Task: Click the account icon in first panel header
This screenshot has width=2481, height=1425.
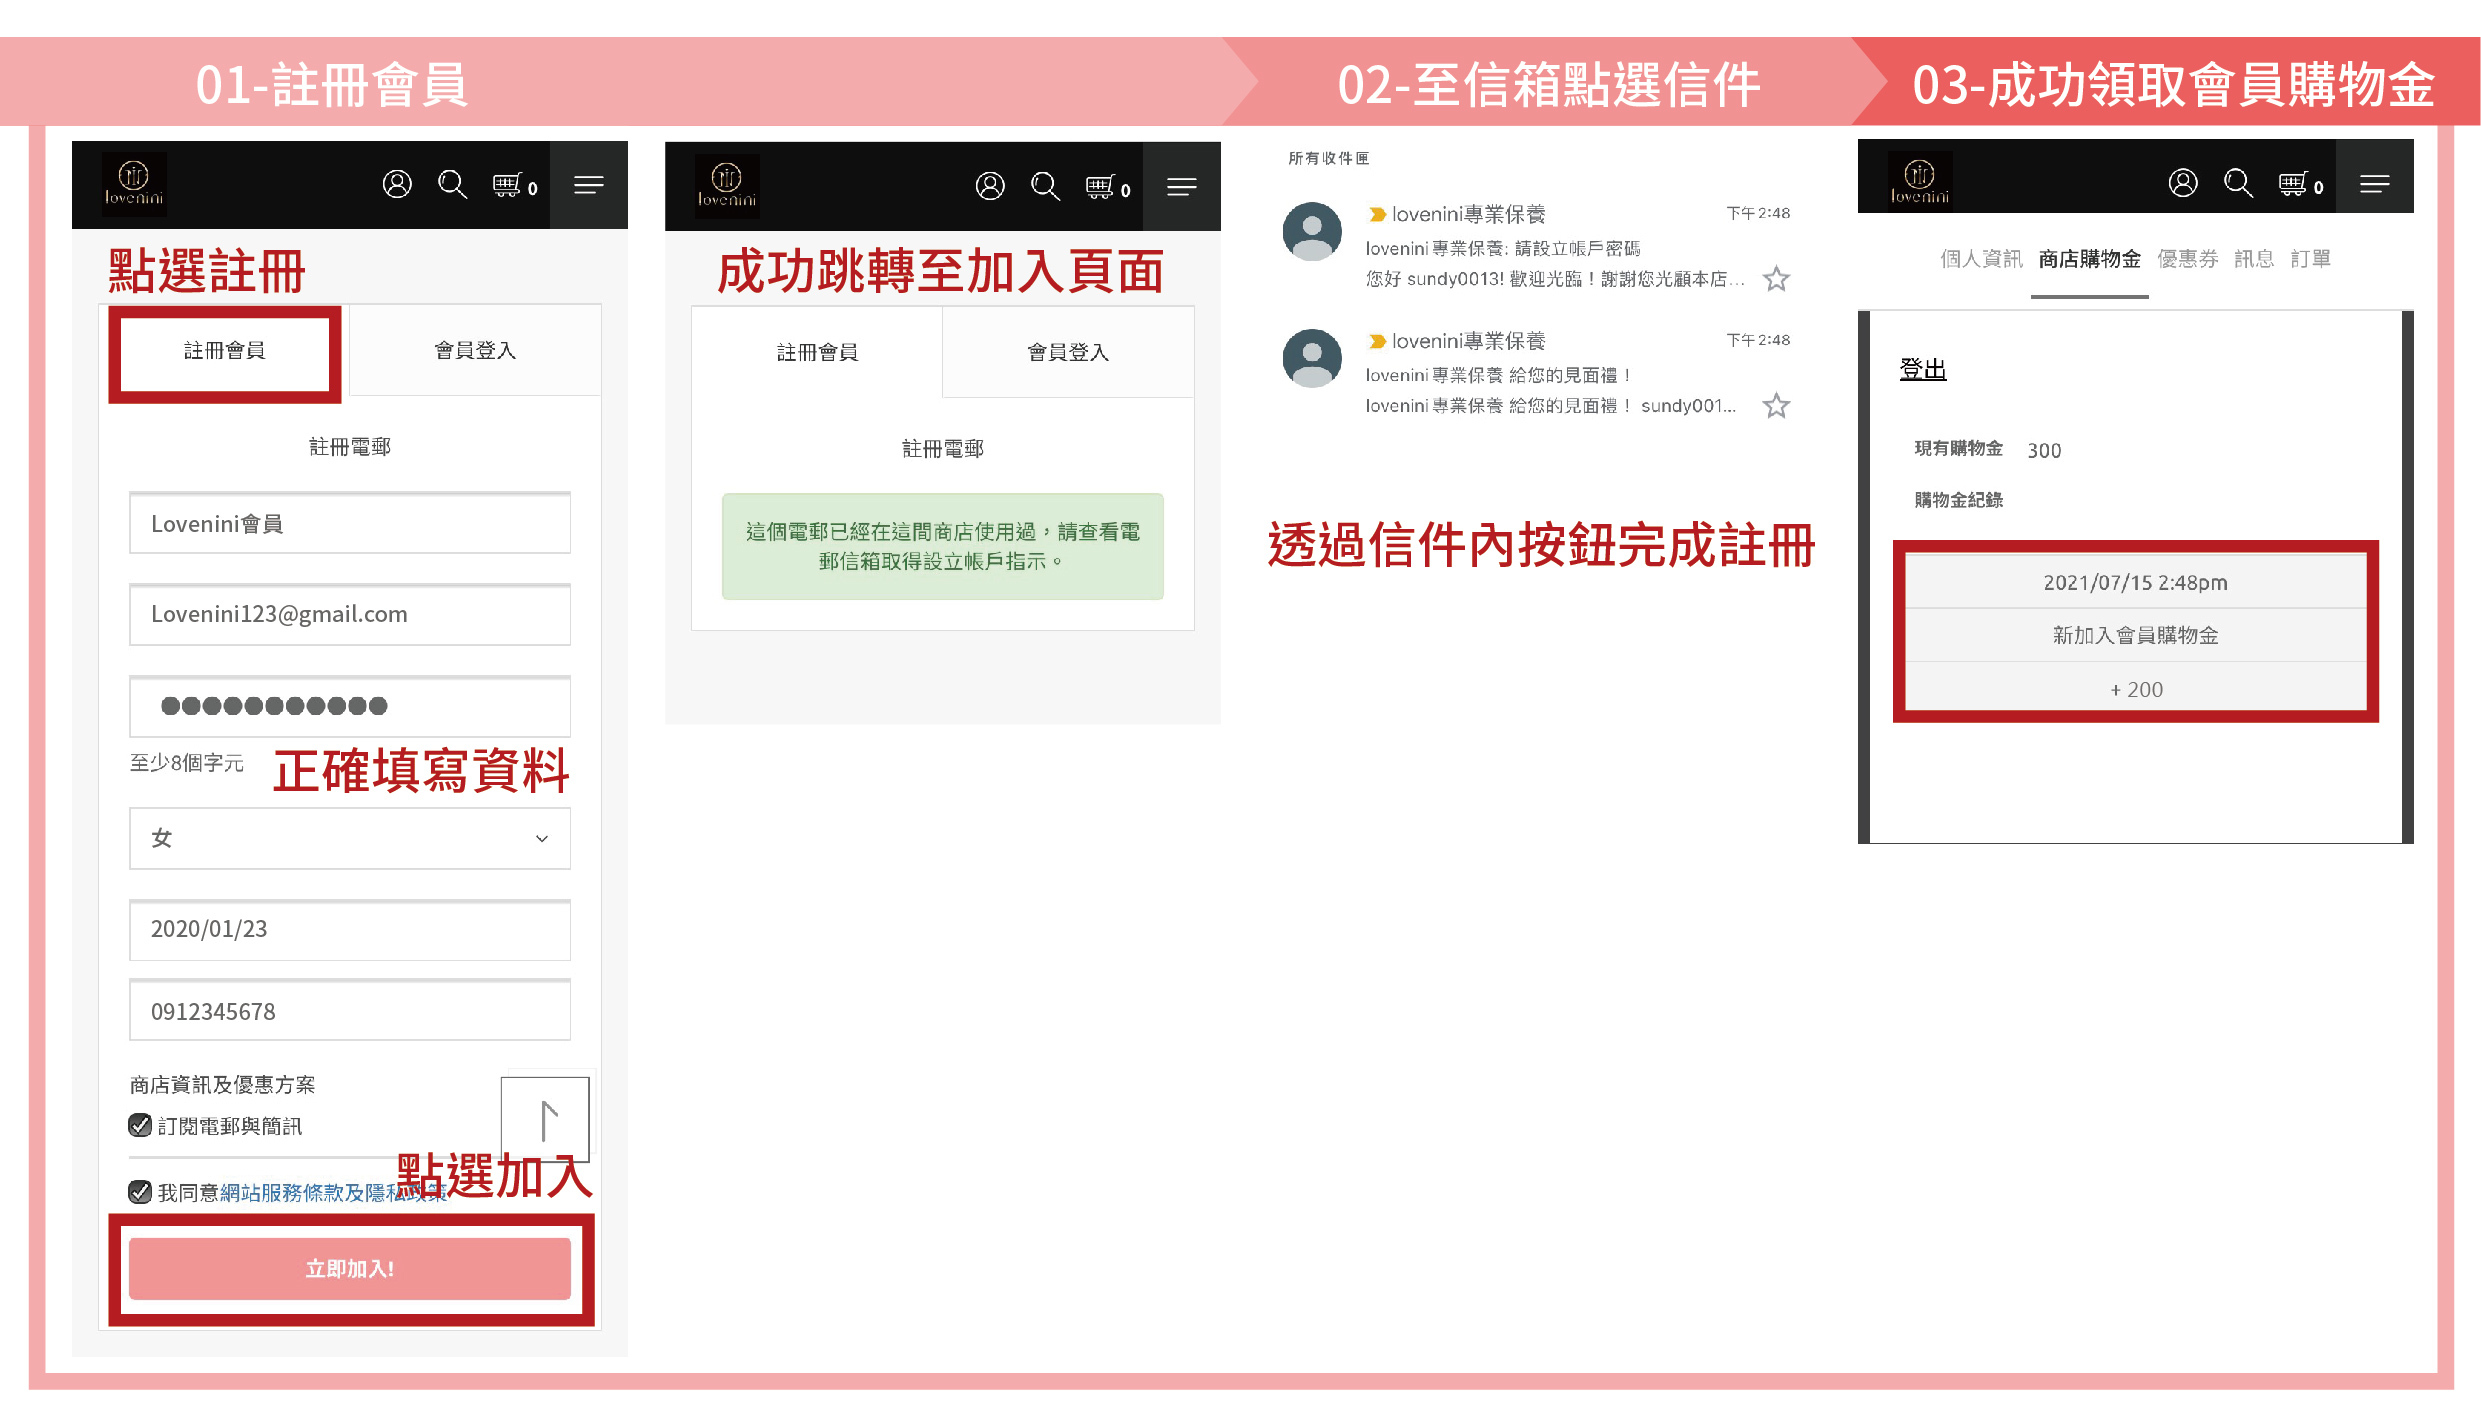Action: [x=397, y=185]
